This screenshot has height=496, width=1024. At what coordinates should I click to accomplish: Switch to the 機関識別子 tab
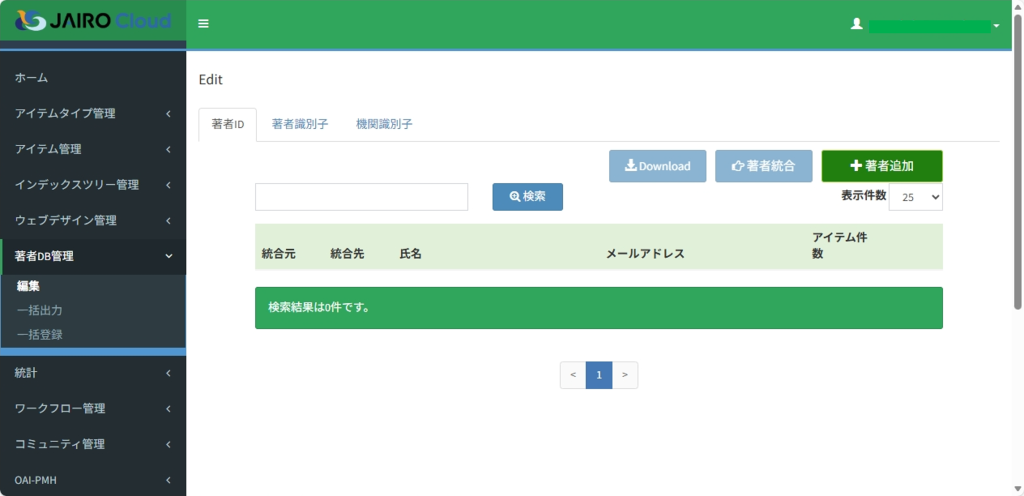[x=384, y=125]
